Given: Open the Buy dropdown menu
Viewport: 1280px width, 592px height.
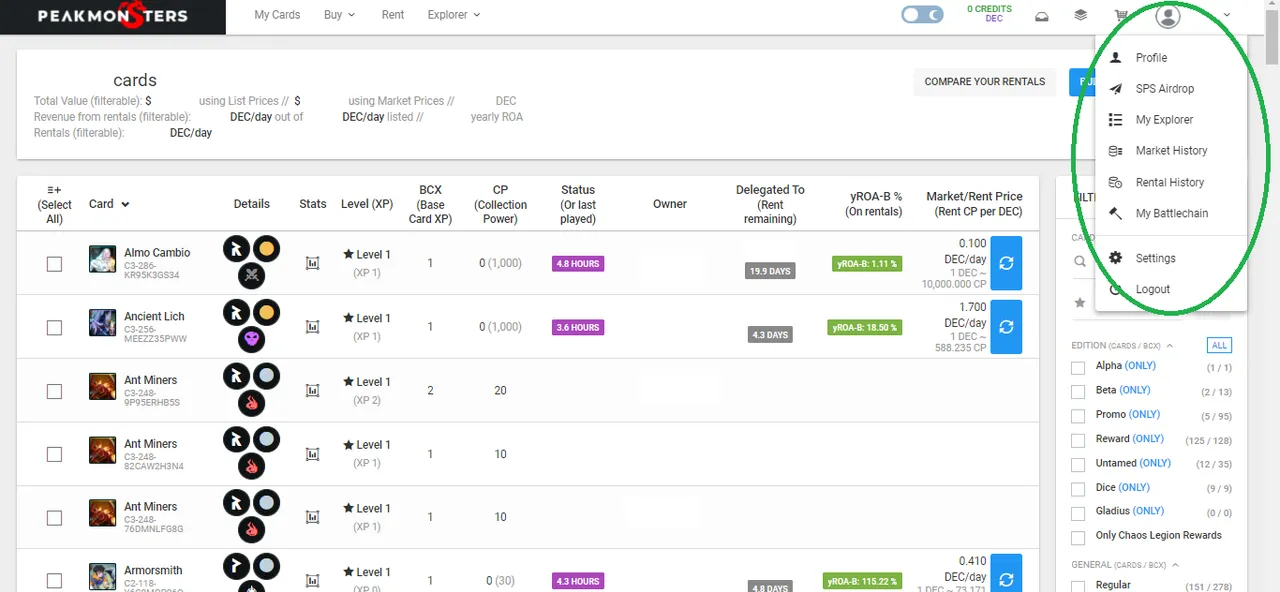Looking at the screenshot, I should pos(339,15).
